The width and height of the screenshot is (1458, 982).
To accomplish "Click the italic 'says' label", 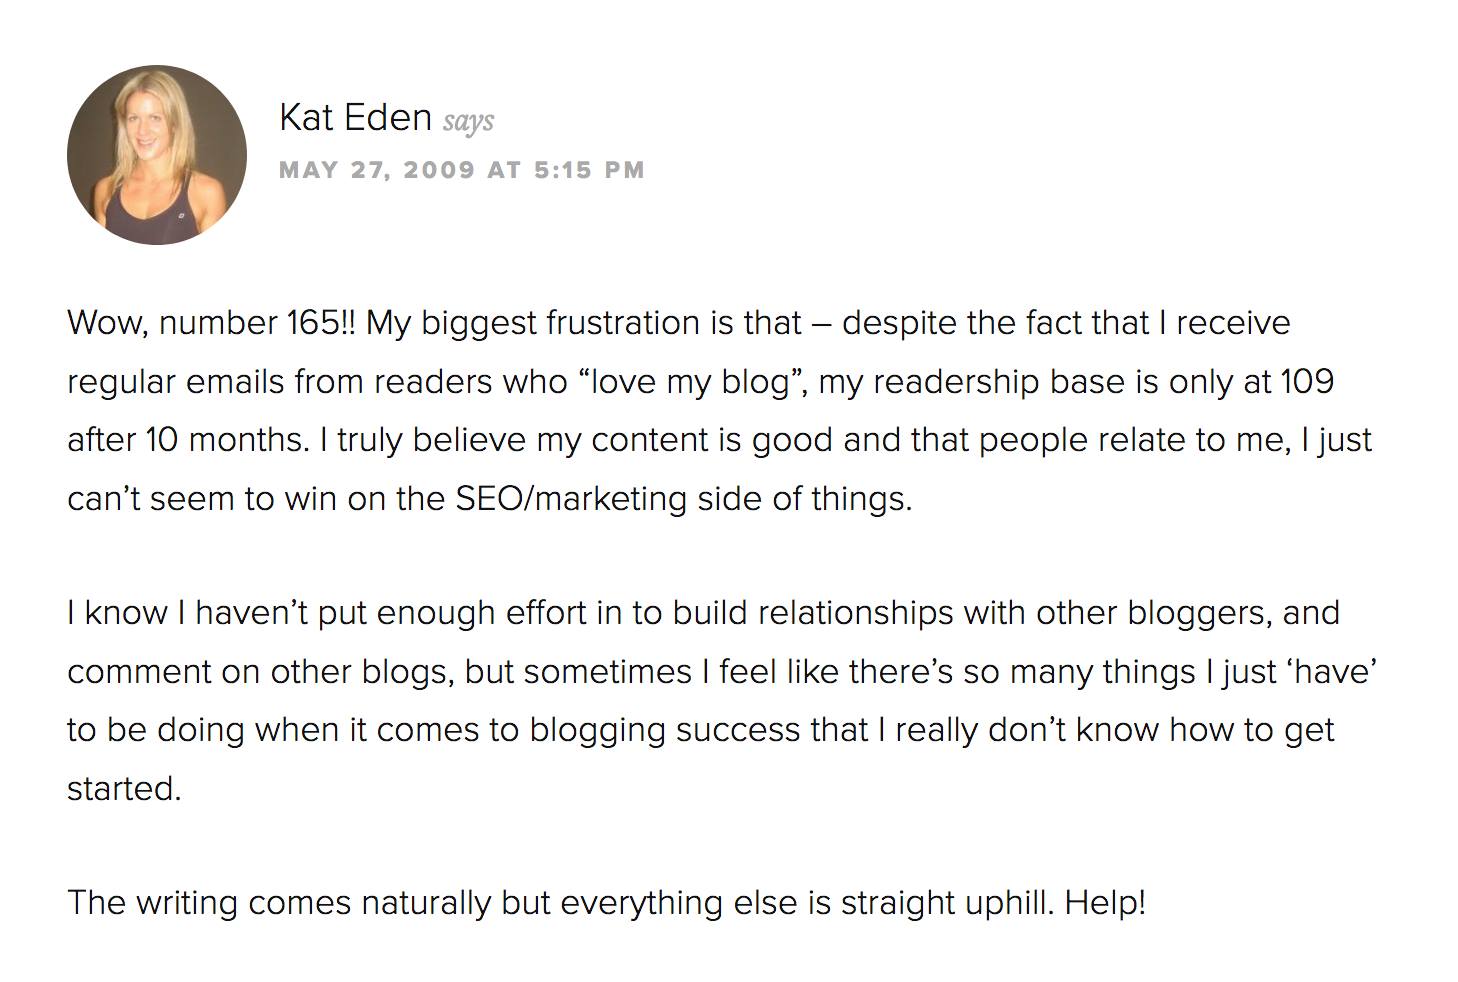I will pos(468,122).
